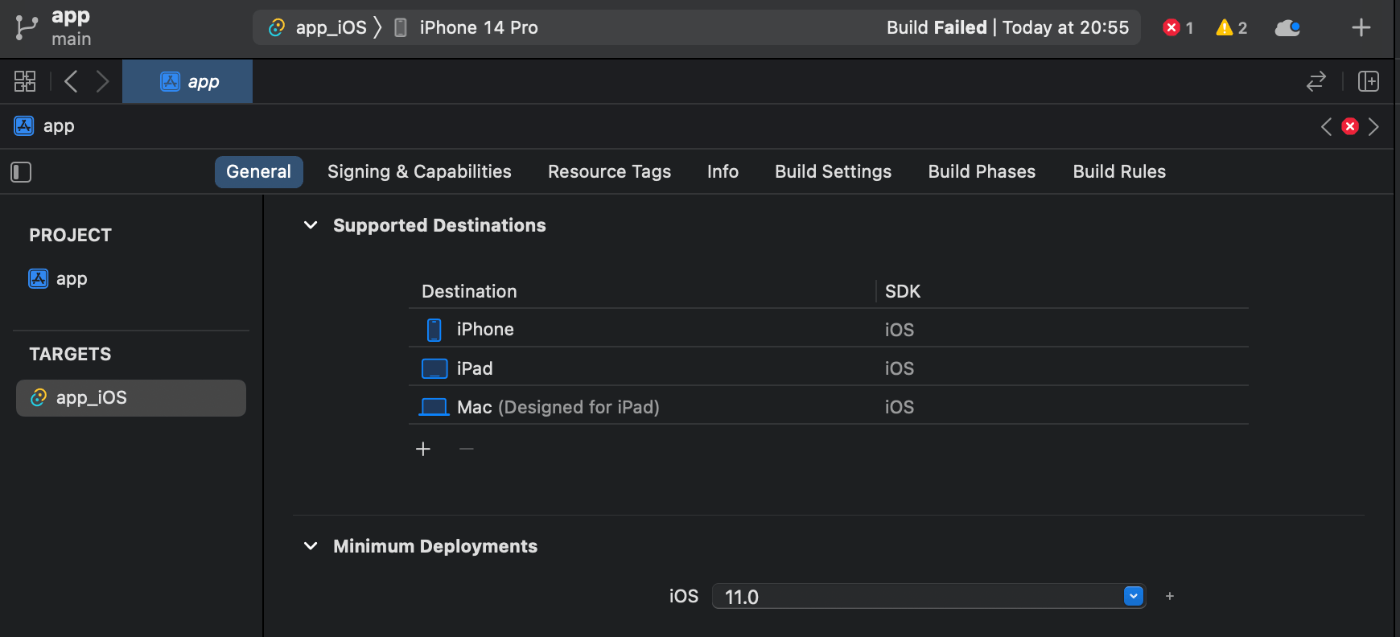This screenshot has height=637, width=1400.
Task: Select the iPhone destination row
Action: coord(828,330)
